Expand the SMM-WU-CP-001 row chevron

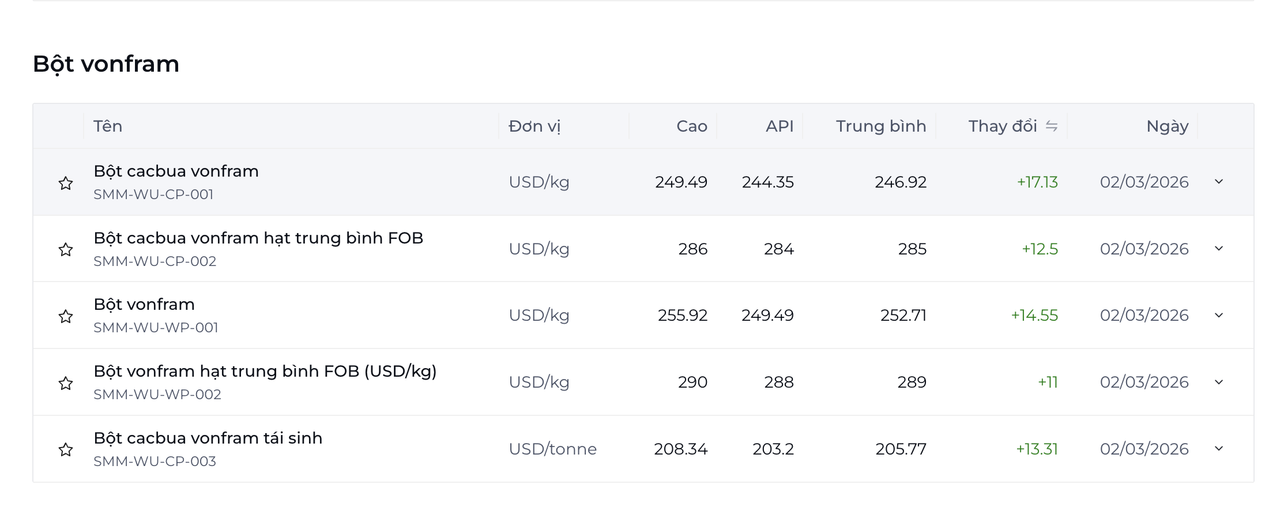[x=1218, y=182]
